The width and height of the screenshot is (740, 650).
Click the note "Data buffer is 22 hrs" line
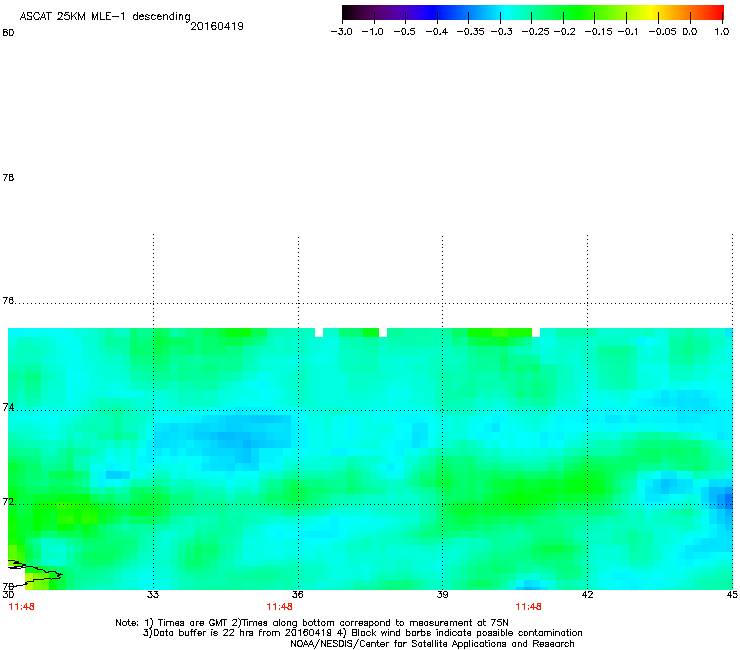362,633
